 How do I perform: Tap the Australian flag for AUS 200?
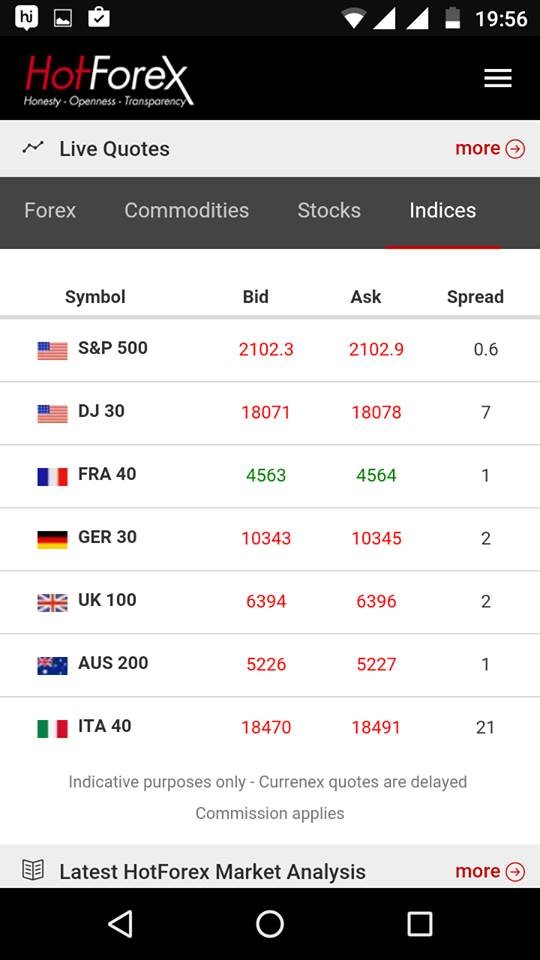tap(52, 666)
